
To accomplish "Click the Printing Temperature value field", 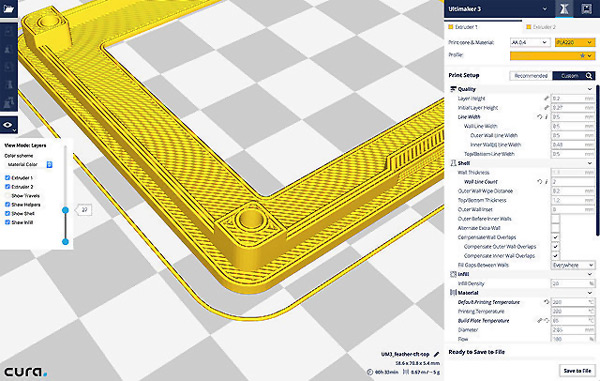I will click(573, 311).
